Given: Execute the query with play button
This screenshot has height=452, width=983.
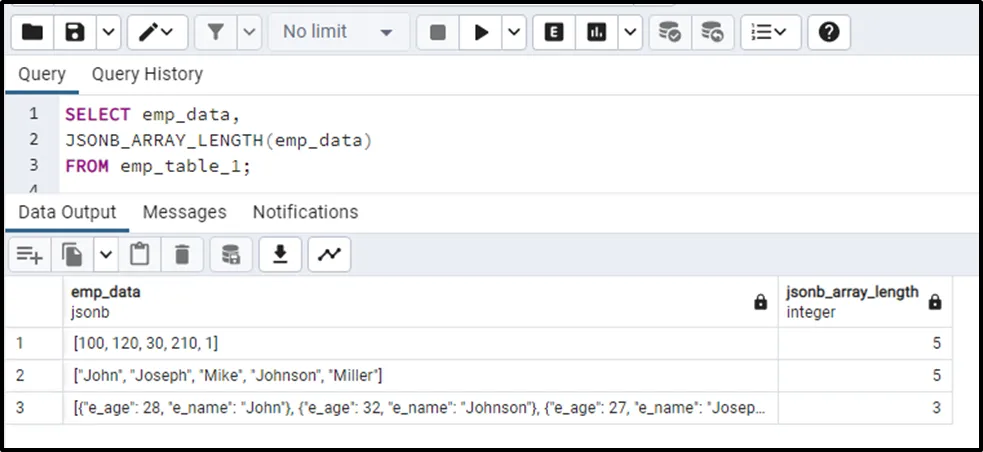Looking at the screenshot, I should click(x=481, y=32).
